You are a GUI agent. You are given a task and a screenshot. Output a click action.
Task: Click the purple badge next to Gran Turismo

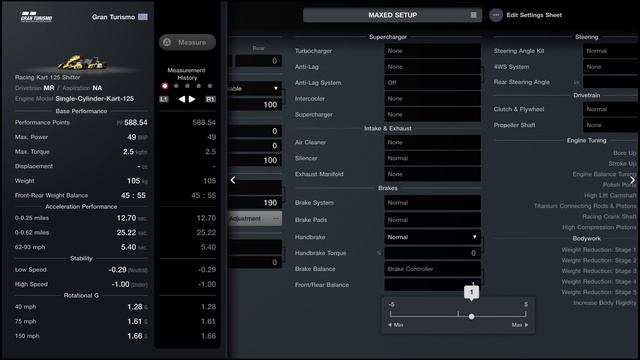(143, 17)
